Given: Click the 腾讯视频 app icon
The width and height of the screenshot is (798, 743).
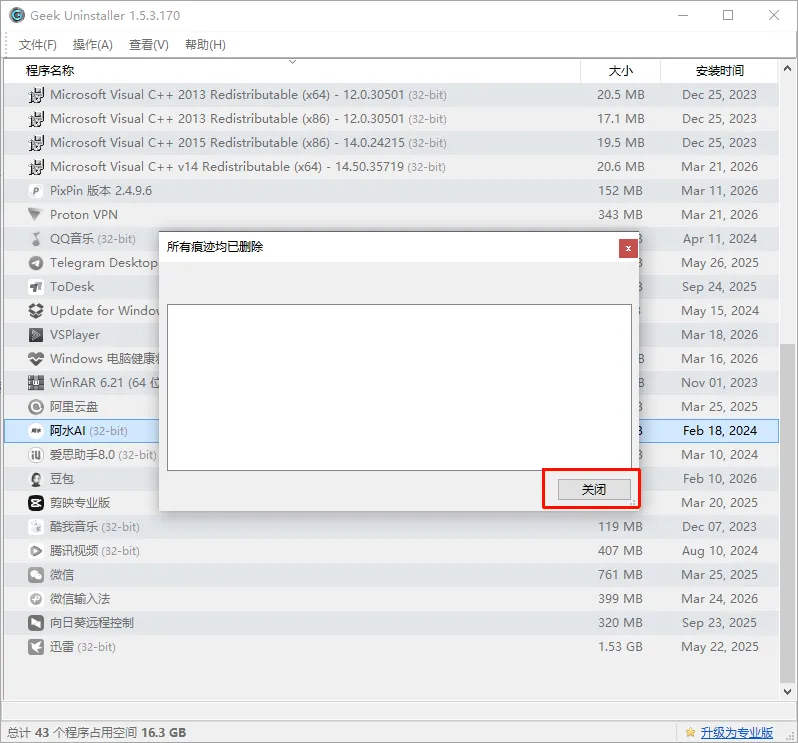Looking at the screenshot, I should [x=36, y=551].
